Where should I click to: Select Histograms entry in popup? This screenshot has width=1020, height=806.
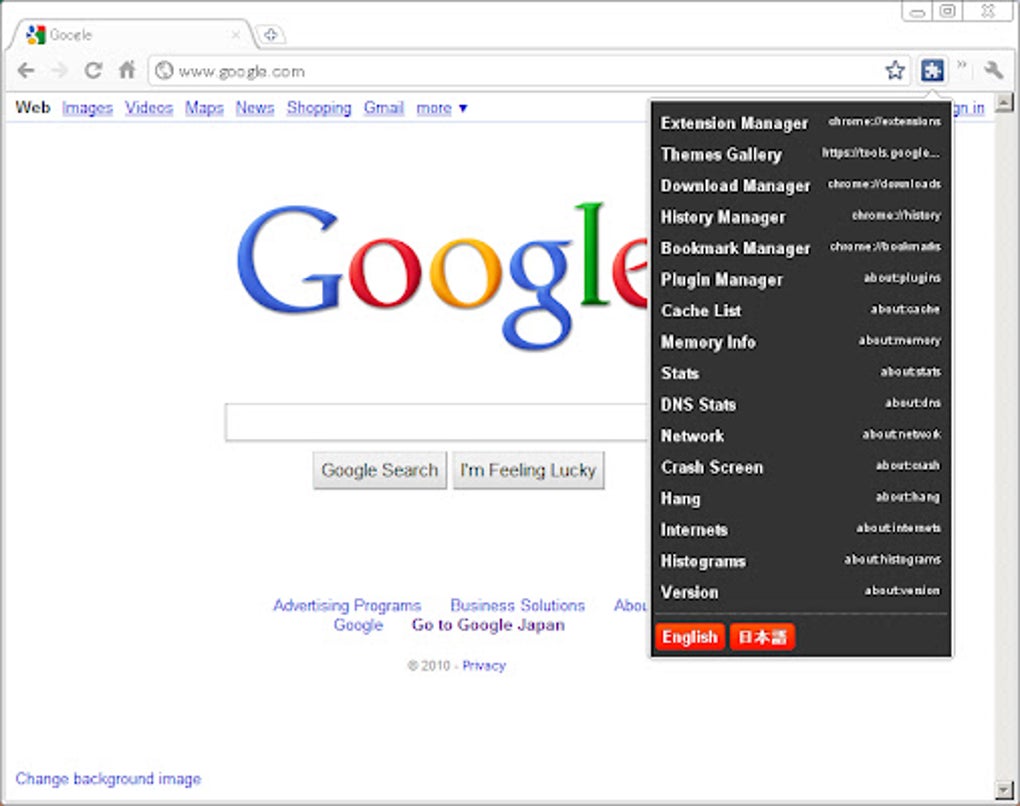(x=801, y=561)
